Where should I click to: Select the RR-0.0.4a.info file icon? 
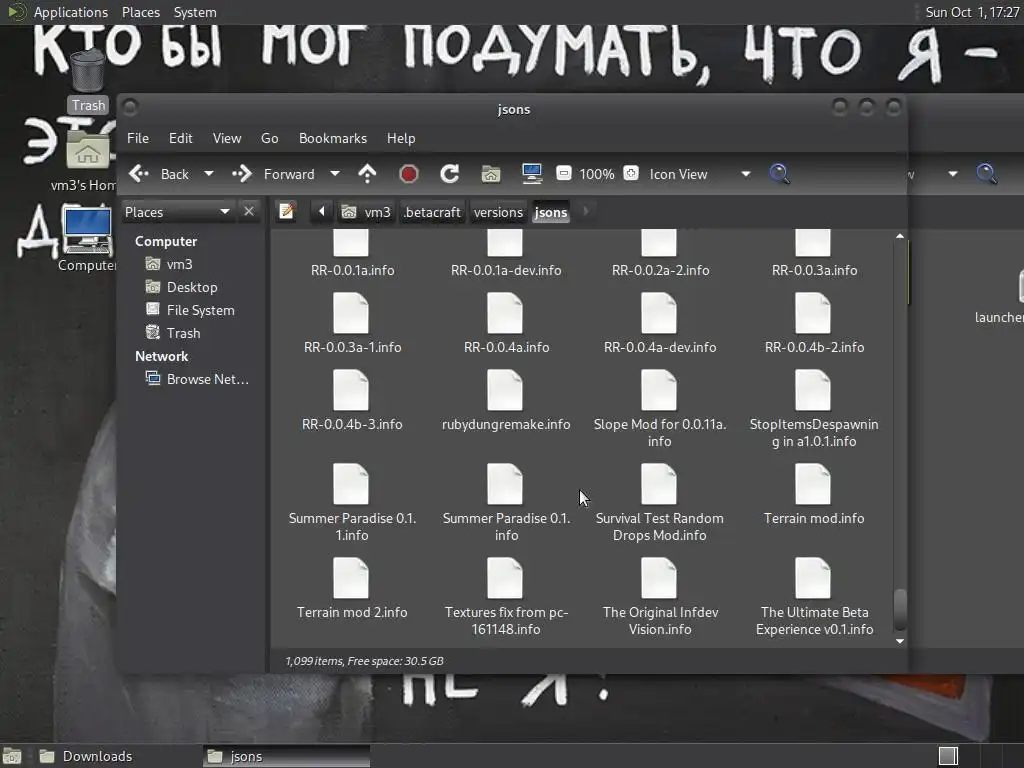coord(505,313)
